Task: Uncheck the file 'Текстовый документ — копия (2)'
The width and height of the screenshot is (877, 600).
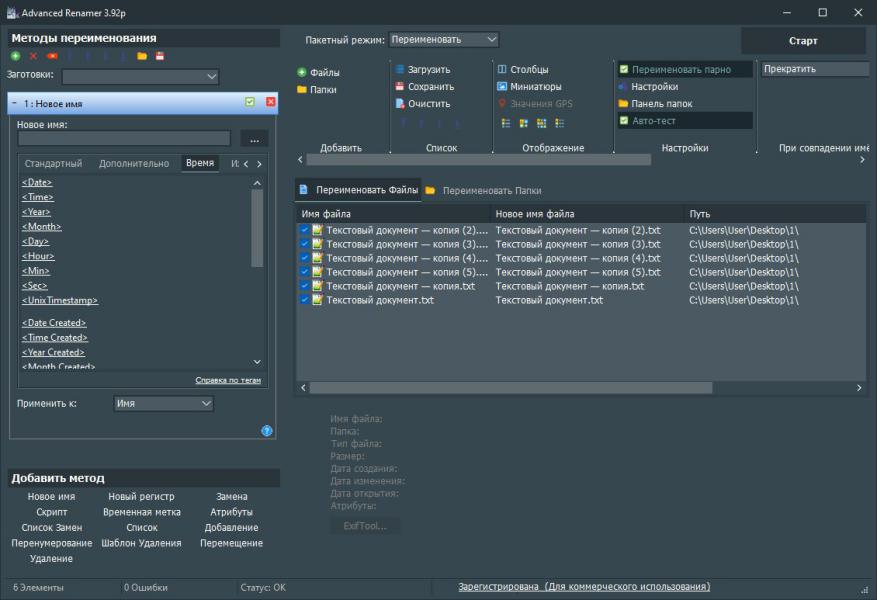Action: click(304, 230)
